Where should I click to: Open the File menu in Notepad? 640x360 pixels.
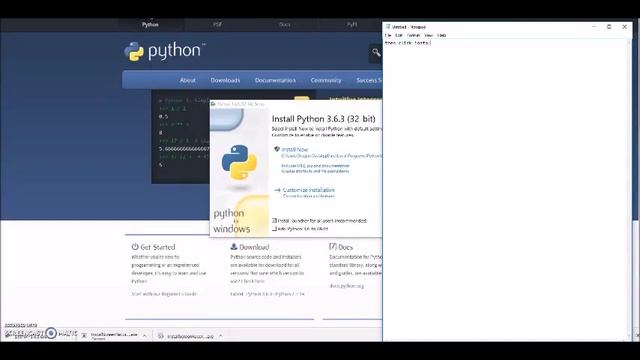(388, 36)
